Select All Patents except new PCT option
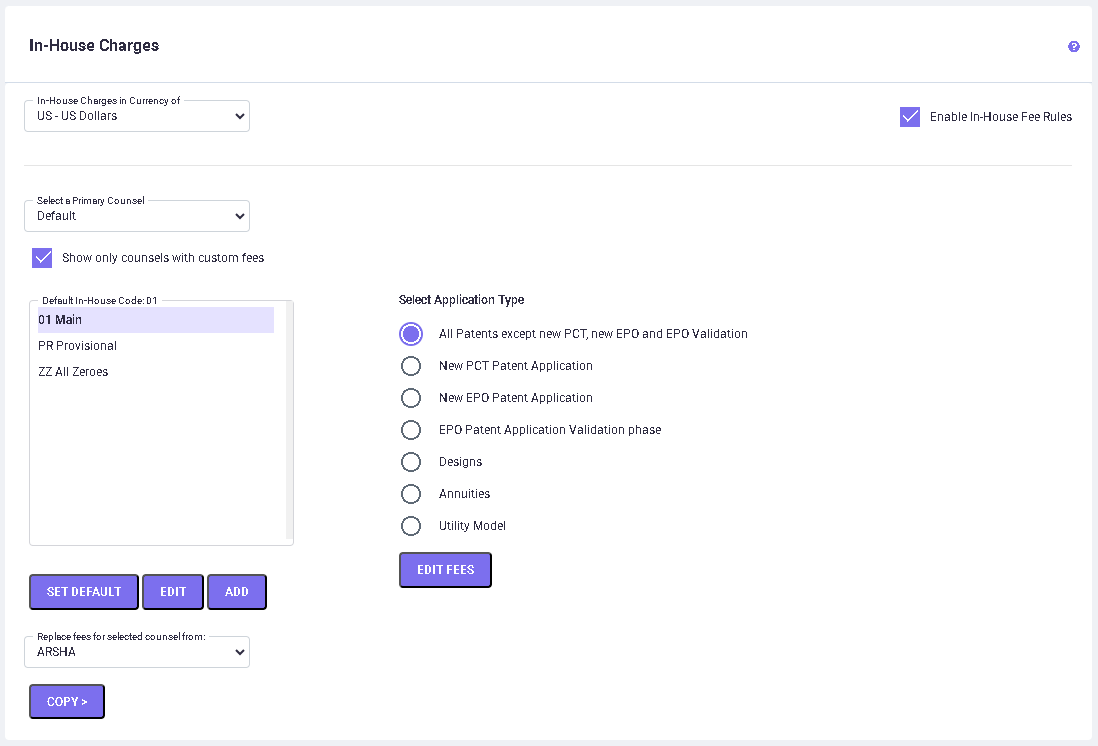 tap(411, 334)
